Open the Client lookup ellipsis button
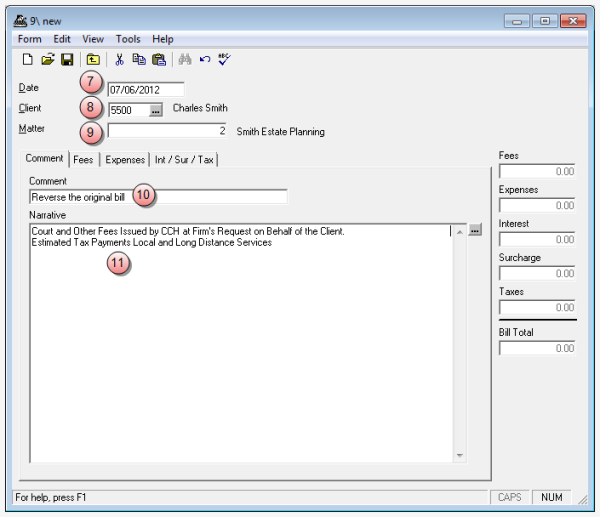600x517 pixels. click(155, 110)
